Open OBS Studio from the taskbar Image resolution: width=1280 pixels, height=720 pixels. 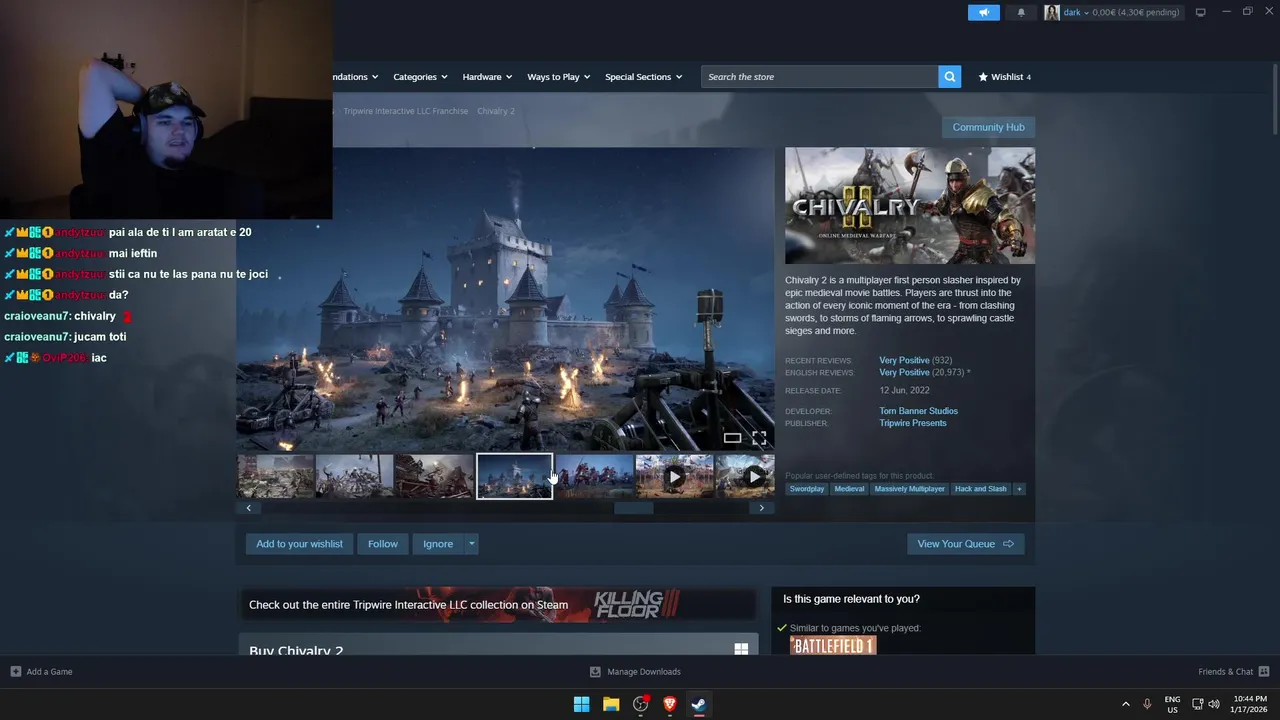[x=641, y=704]
